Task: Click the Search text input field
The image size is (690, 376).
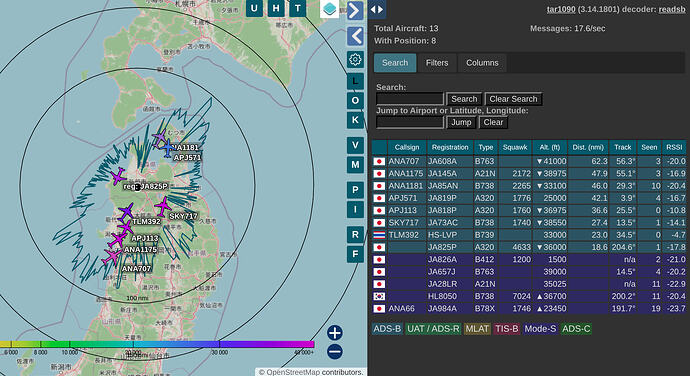Action: coord(410,99)
